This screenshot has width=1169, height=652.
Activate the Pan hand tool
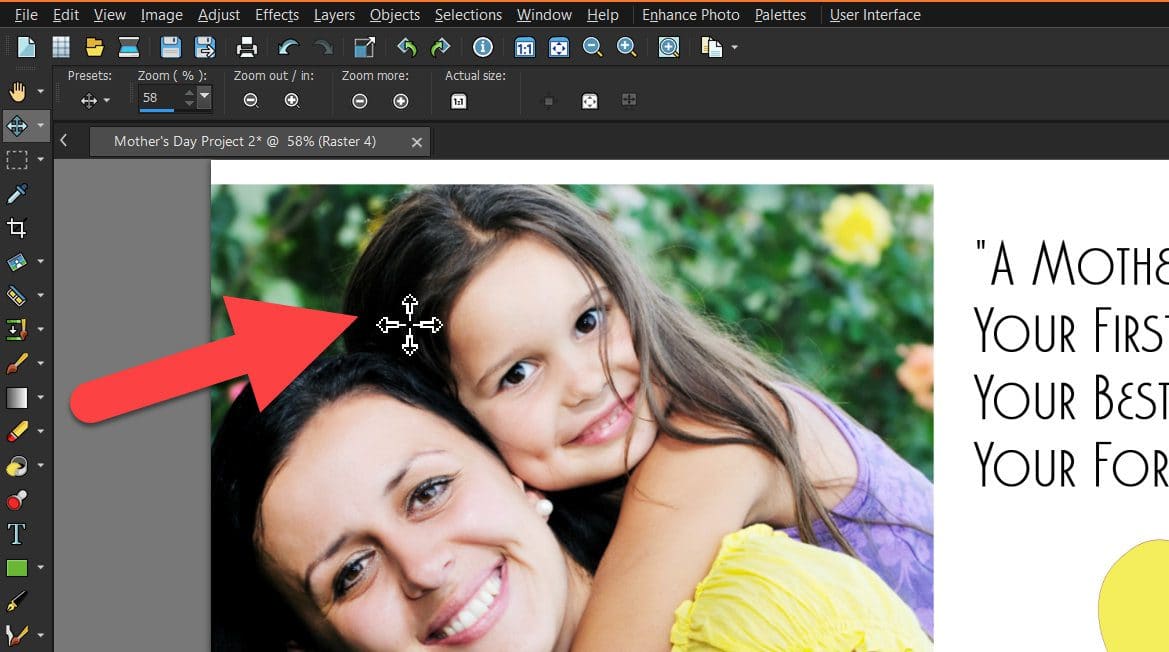point(17,91)
